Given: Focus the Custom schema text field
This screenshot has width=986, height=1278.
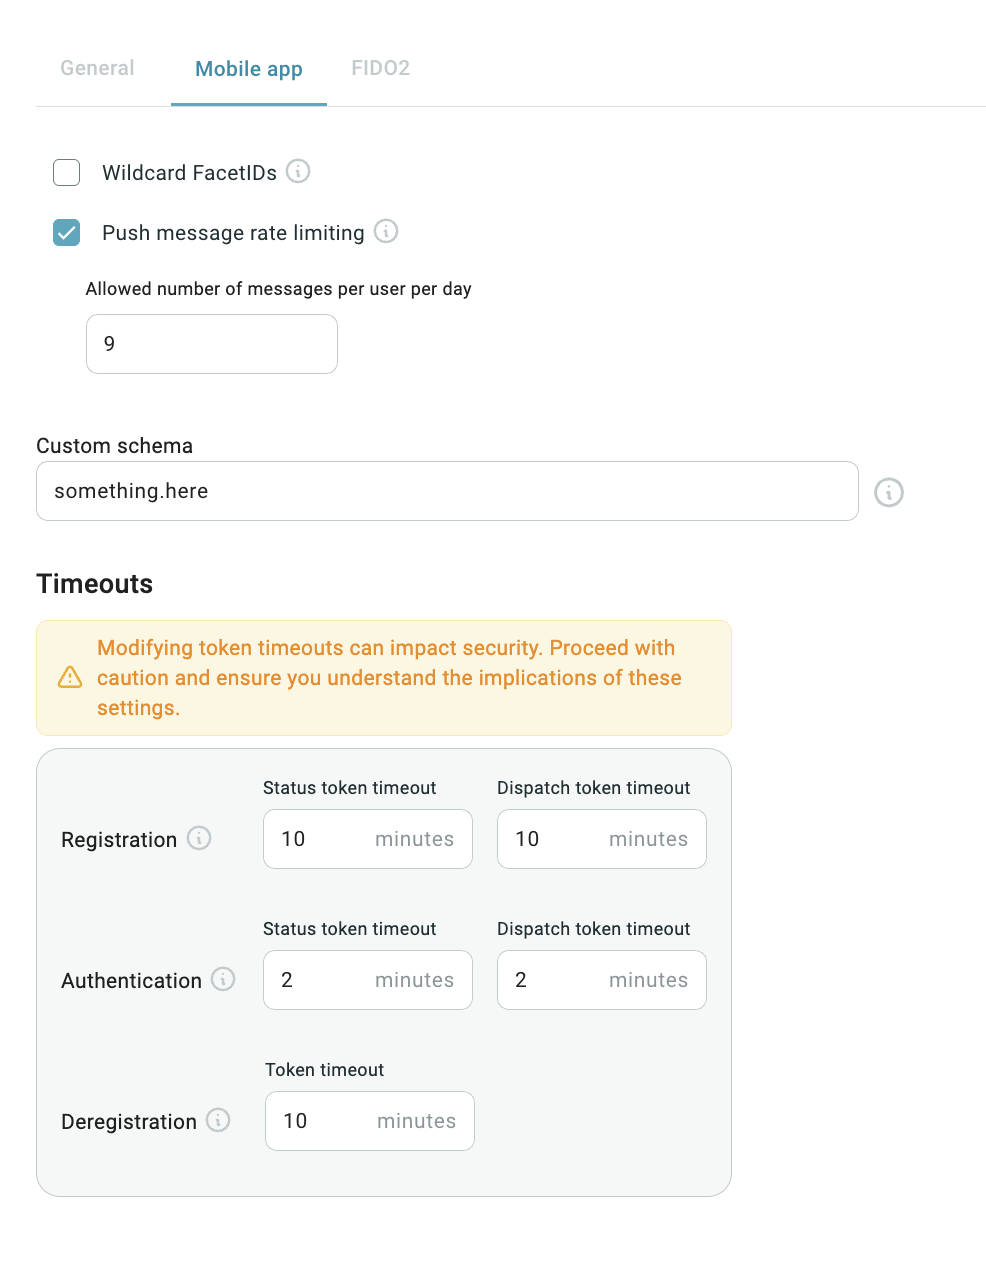Looking at the screenshot, I should 447,491.
